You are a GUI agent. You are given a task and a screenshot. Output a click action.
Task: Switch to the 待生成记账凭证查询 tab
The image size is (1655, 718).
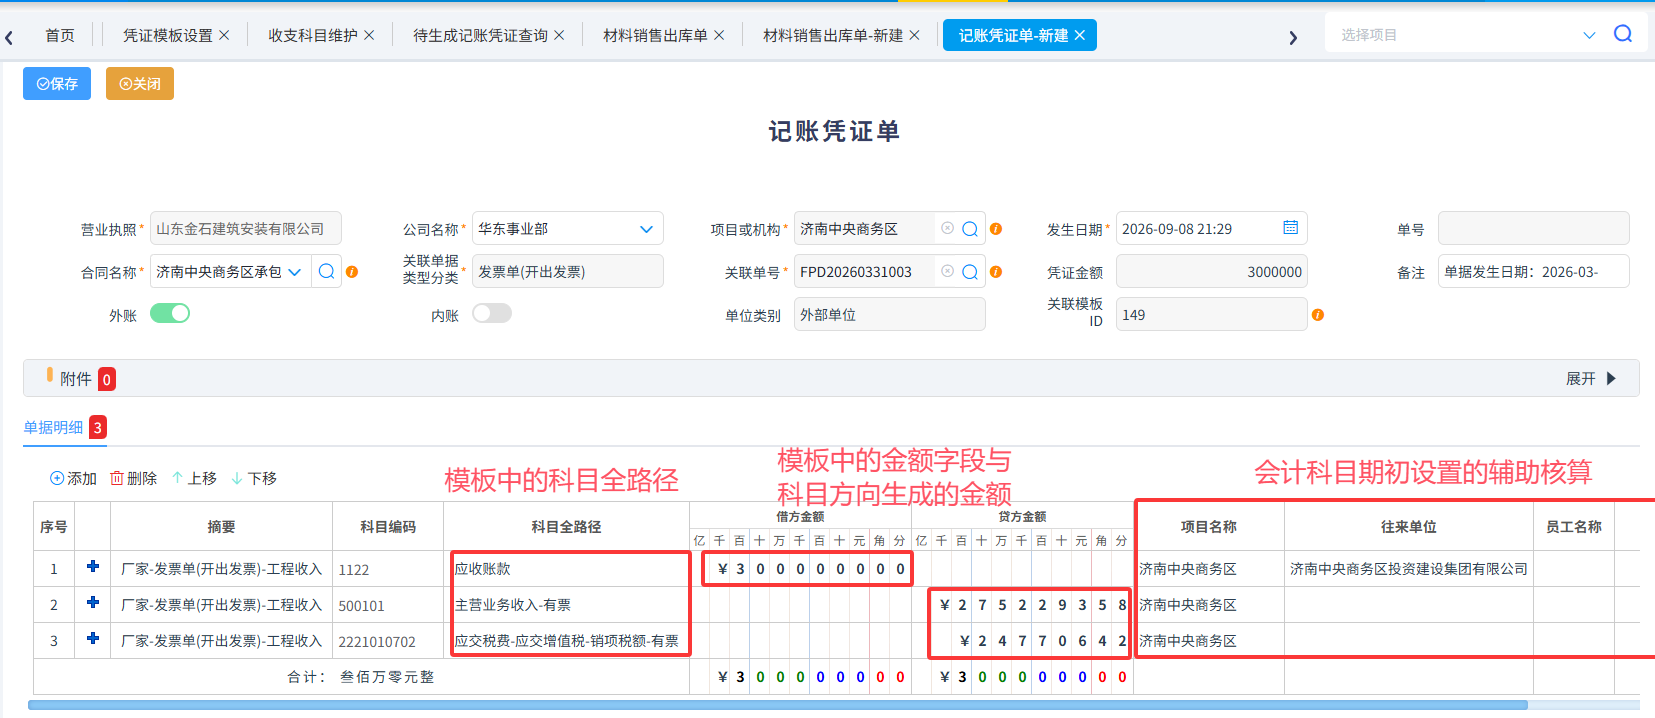point(480,35)
